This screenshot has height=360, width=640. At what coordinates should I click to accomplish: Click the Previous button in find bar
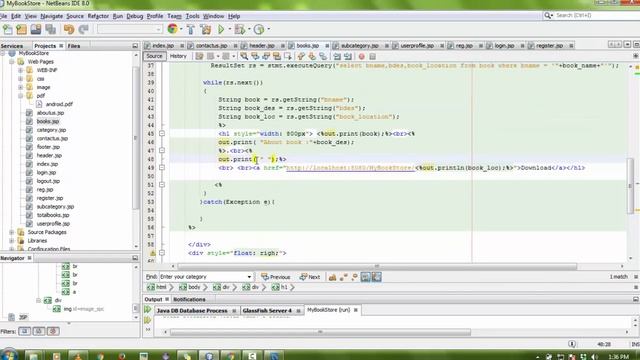tap(276, 277)
